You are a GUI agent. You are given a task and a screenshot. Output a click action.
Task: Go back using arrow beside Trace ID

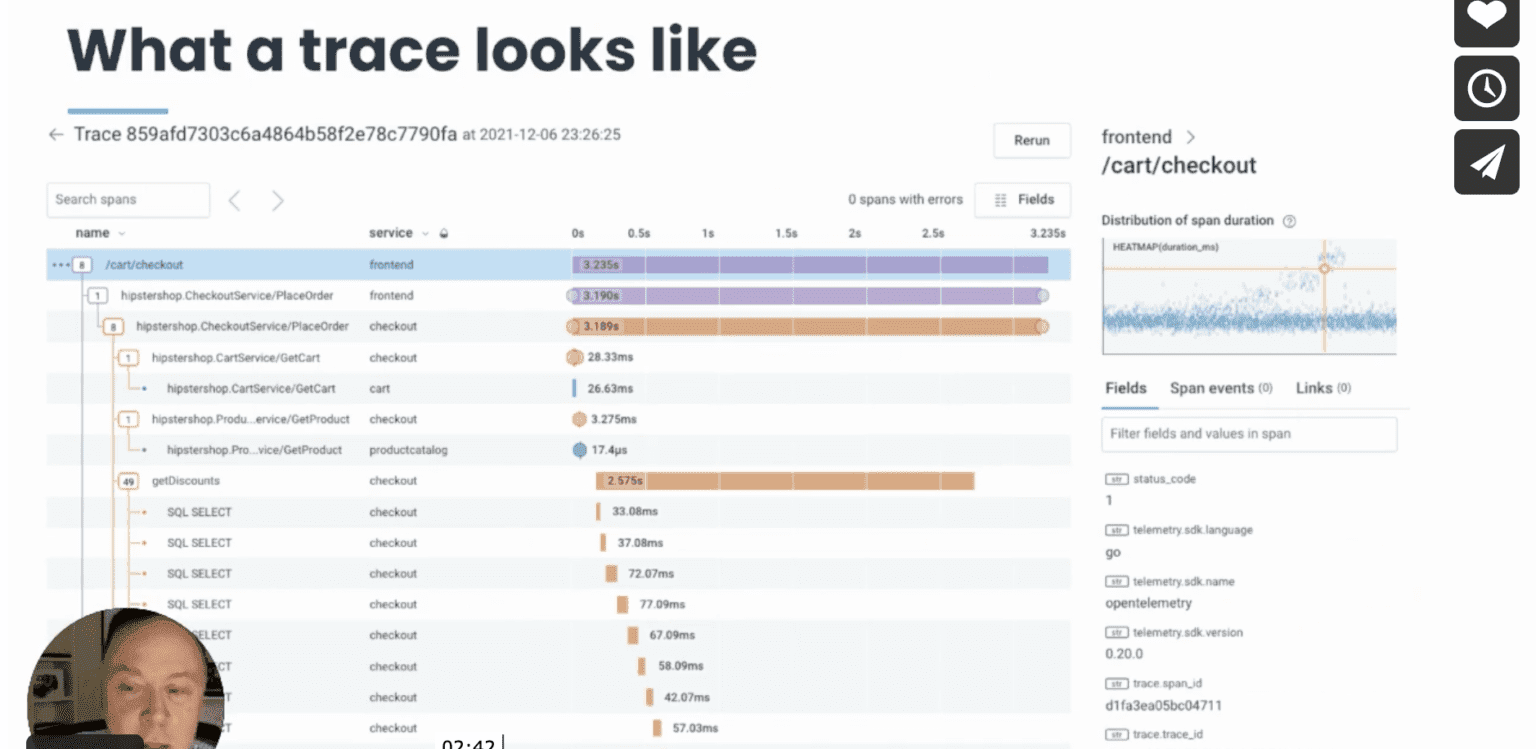tap(56, 135)
